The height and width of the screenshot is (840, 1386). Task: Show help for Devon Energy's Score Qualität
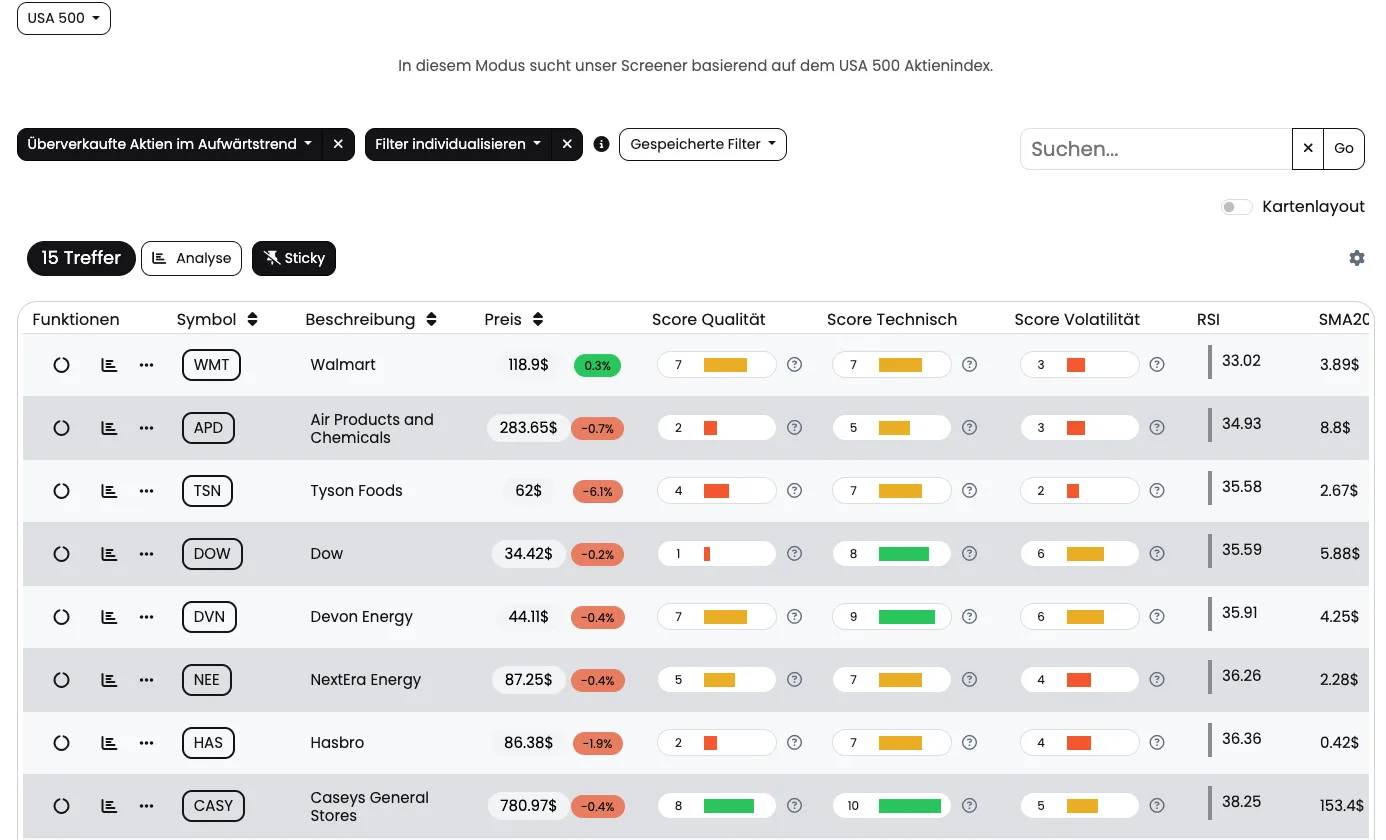[795, 617]
